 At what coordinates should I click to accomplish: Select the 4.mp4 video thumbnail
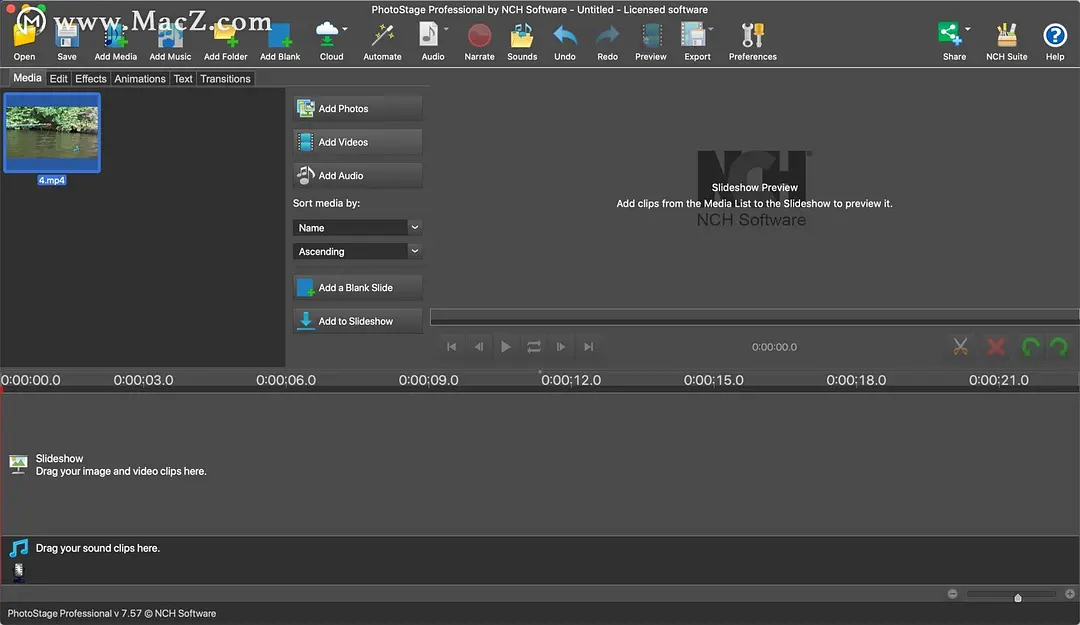point(52,132)
